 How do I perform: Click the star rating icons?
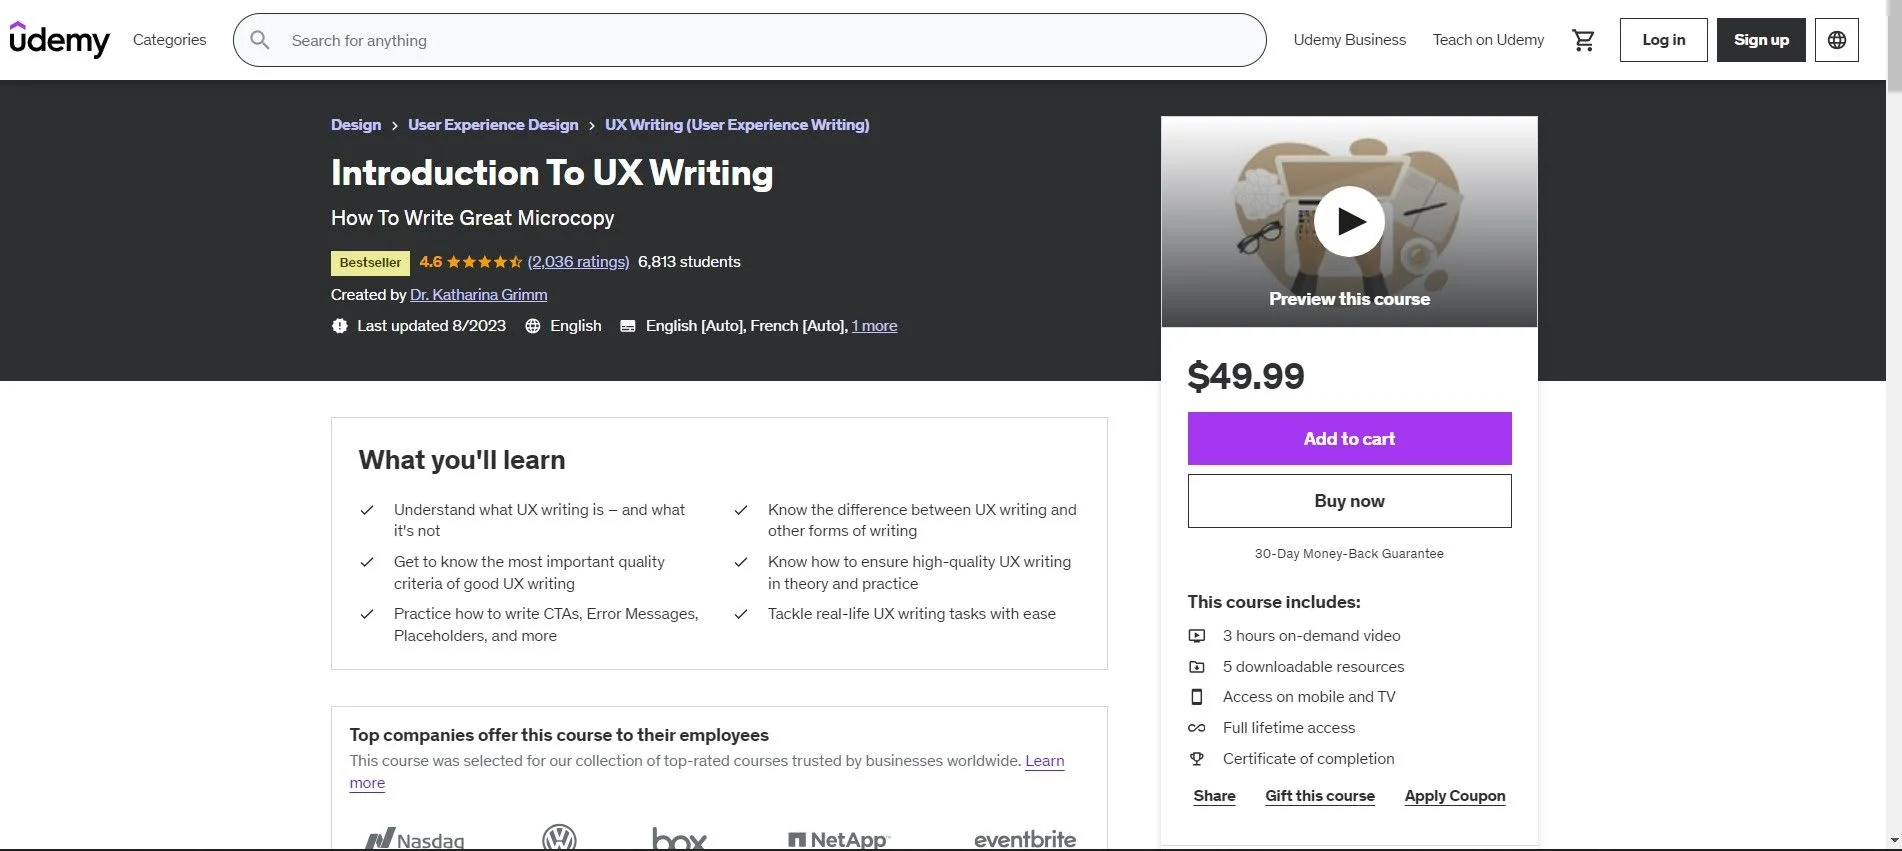coord(484,262)
